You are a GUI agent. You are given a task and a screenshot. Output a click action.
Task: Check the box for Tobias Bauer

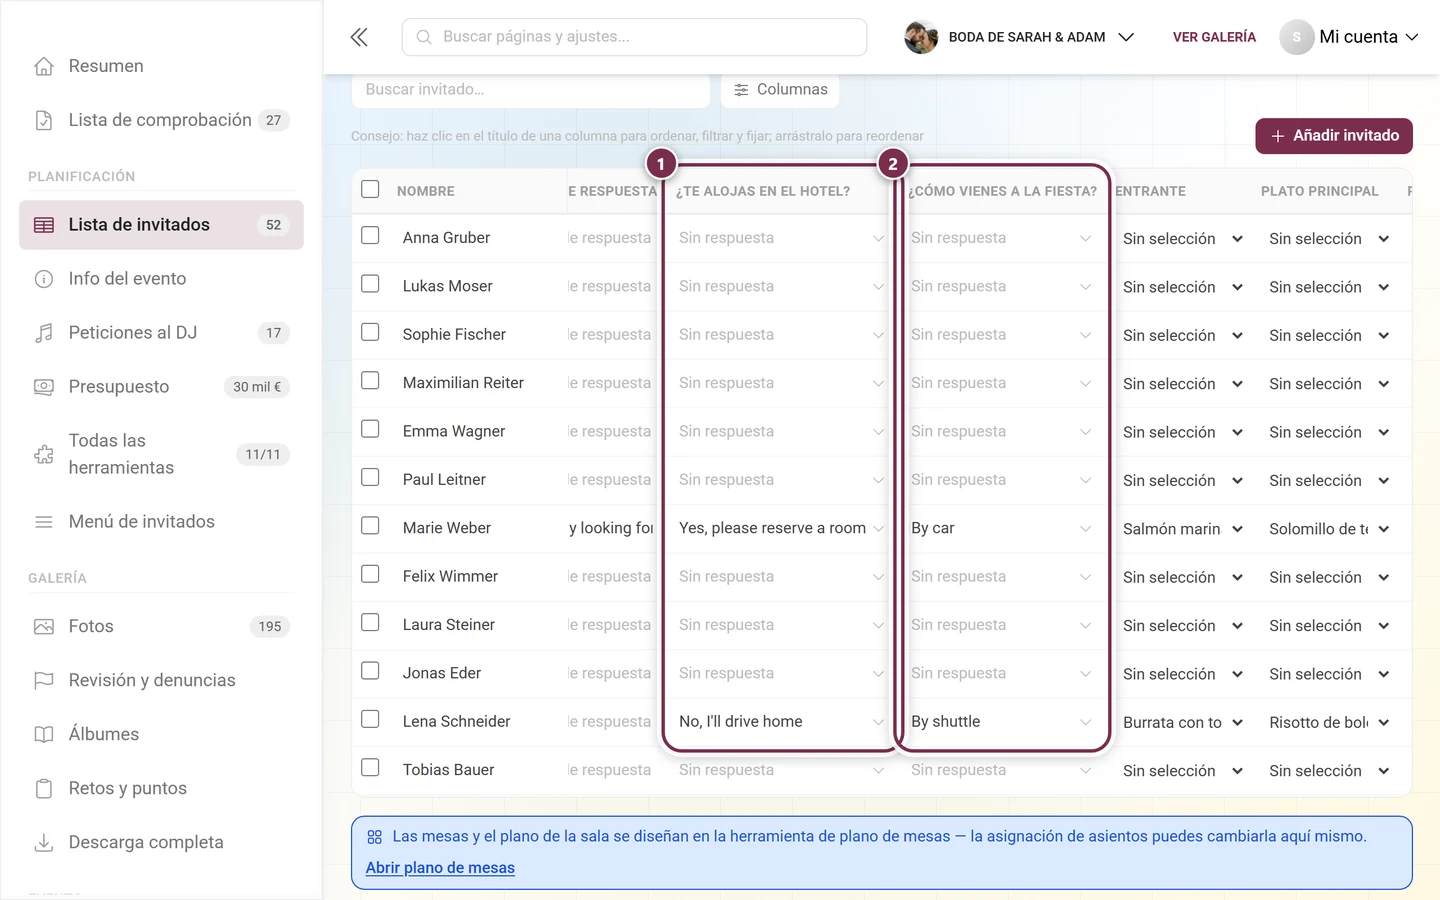point(370,768)
